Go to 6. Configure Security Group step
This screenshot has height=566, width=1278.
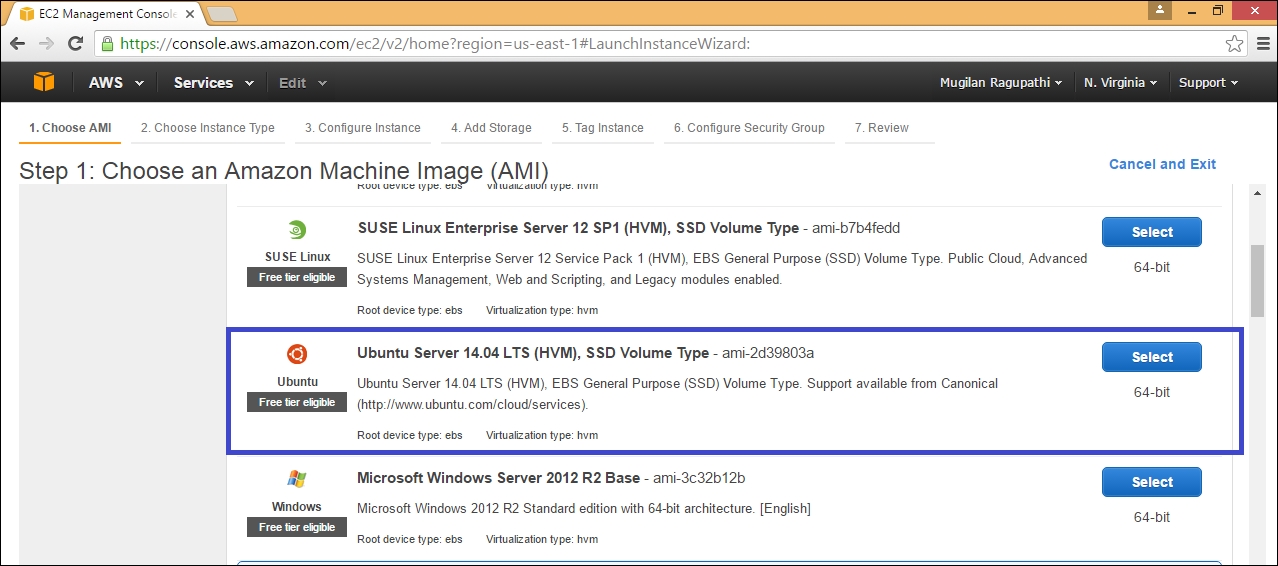point(749,128)
